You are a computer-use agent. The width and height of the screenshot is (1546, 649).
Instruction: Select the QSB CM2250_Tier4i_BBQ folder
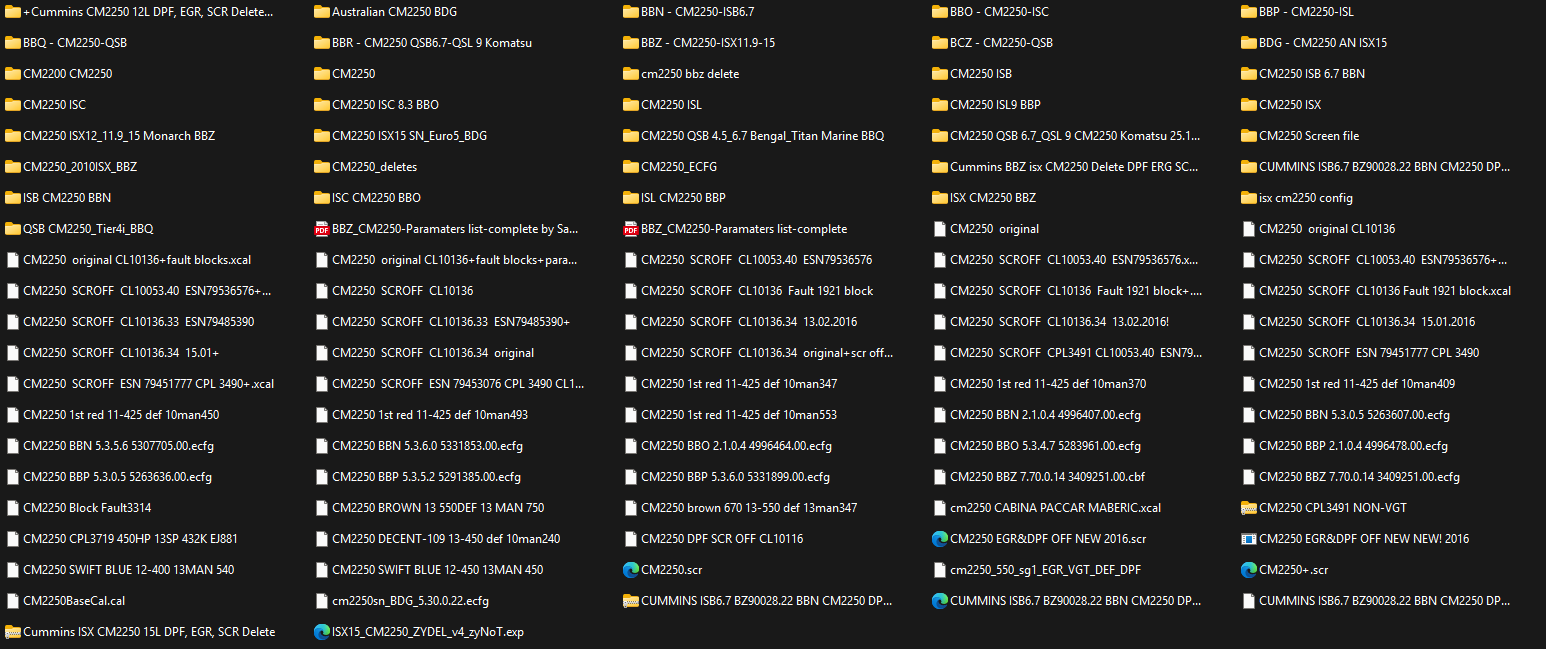pyautogui.click(x=87, y=229)
